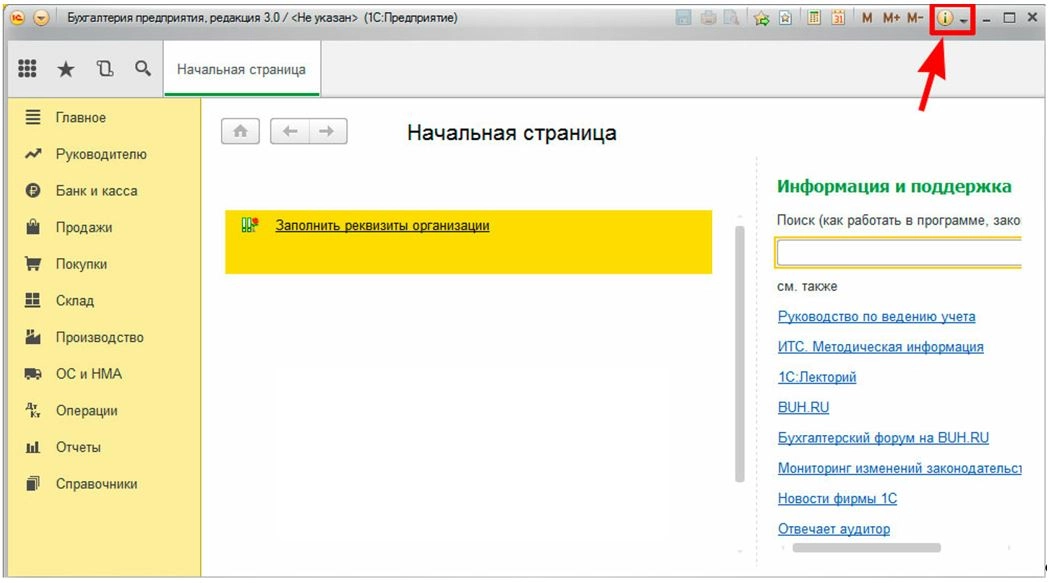Open the favorites page icon in the title bar
Image resolution: width=1054 pixels, height=583 pixels.
click(x=785, y=19)
